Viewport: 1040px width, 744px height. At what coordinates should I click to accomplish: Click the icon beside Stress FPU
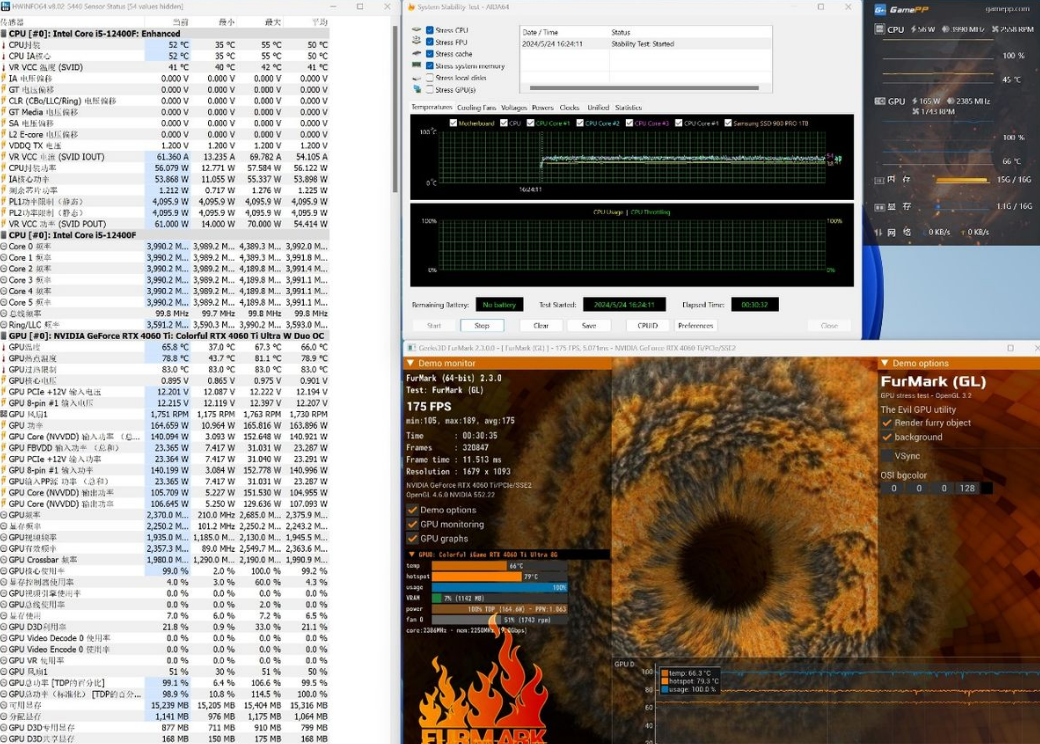(x=417, y=42)
